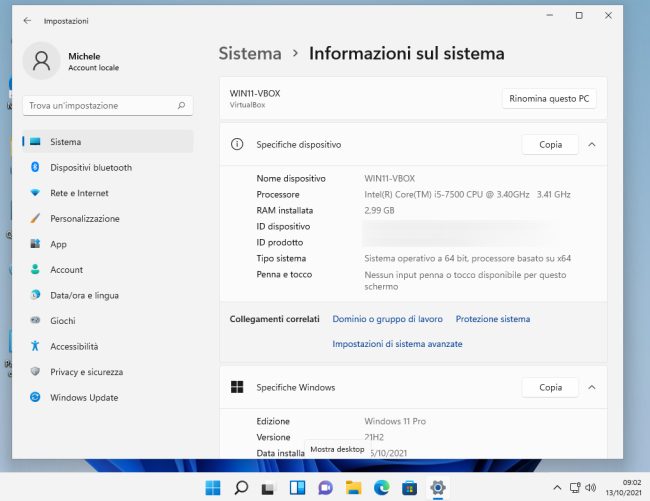Open Protezione sistema link
Screen dimensions: 650x501
493,319
